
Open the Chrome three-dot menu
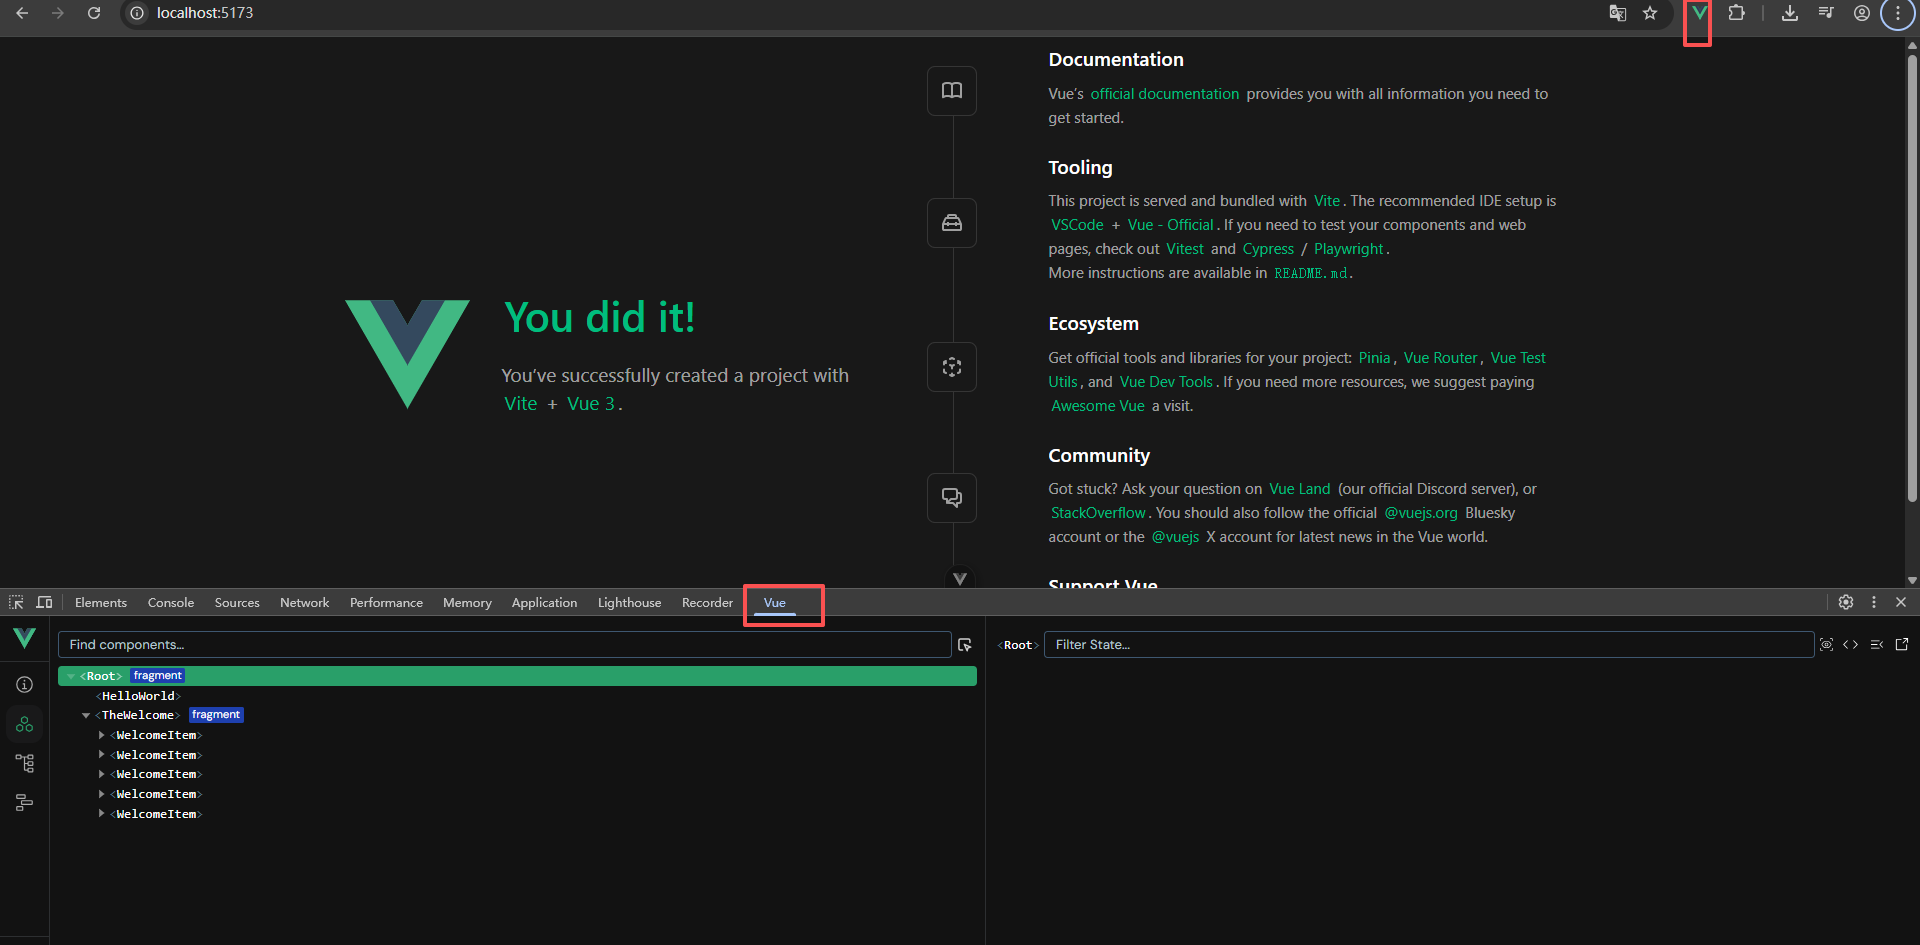pos(1898,13)
